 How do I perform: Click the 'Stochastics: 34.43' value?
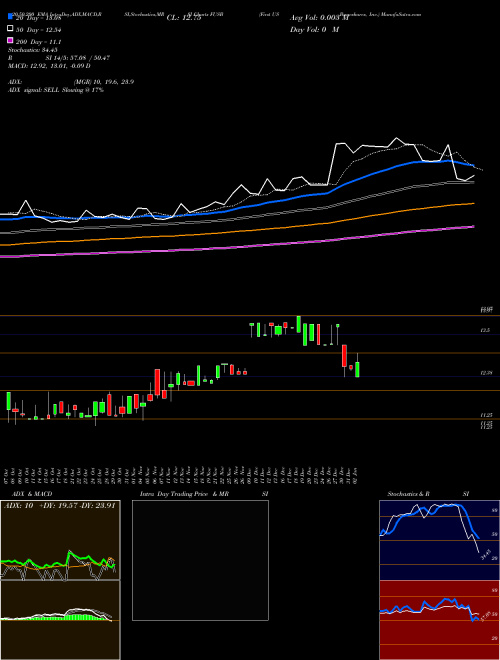[32, 50]
